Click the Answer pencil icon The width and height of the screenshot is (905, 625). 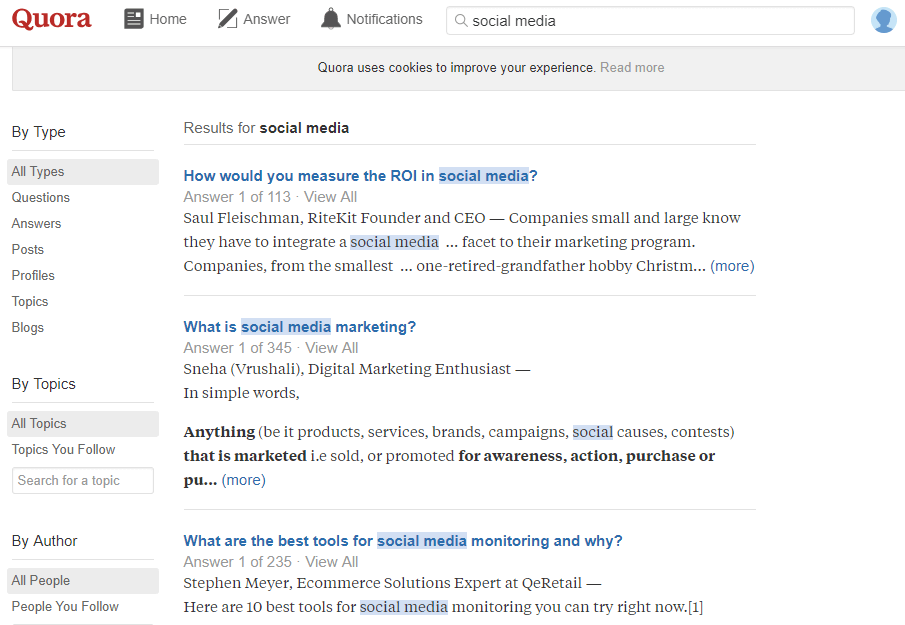[x=227, y=19]
